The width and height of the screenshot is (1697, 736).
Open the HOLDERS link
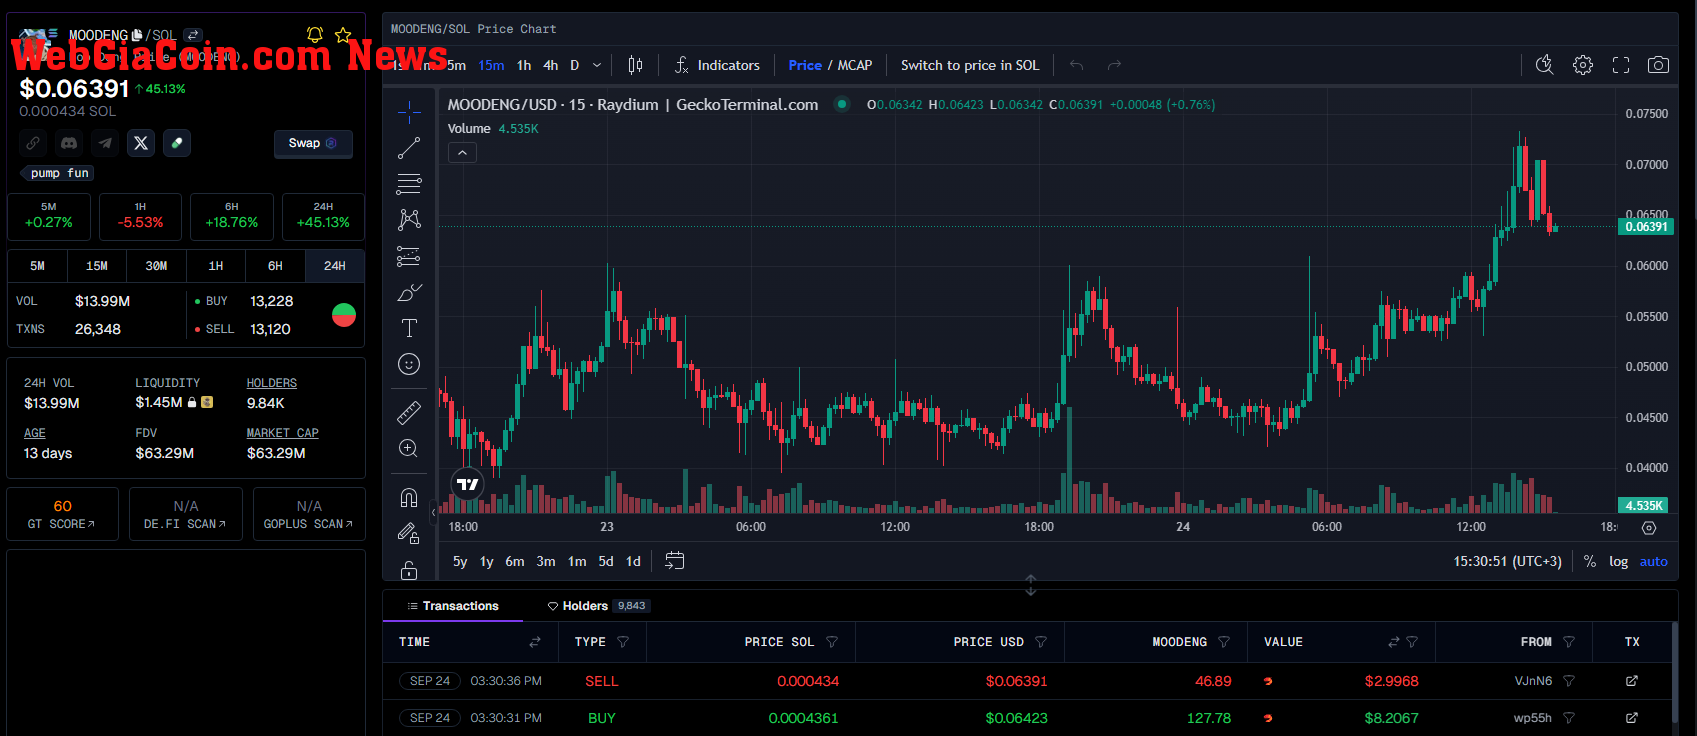click(272, 383)
